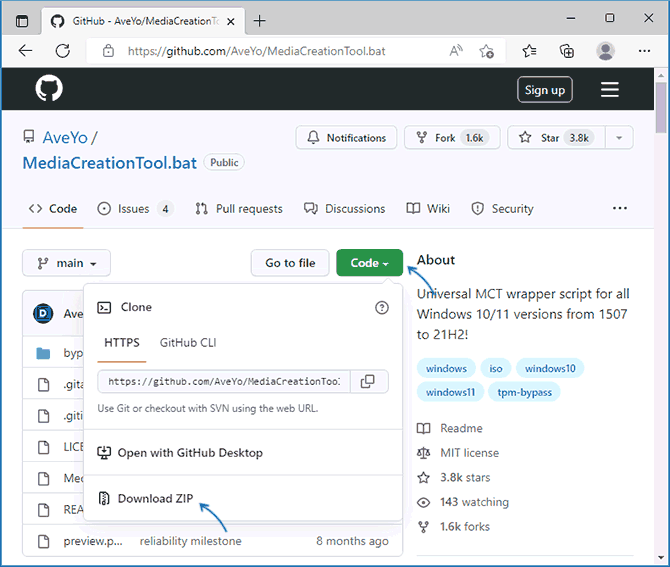Viewport: 670px width, 567px height.
Task: Open the Security tab
Action: pos(502,209)
